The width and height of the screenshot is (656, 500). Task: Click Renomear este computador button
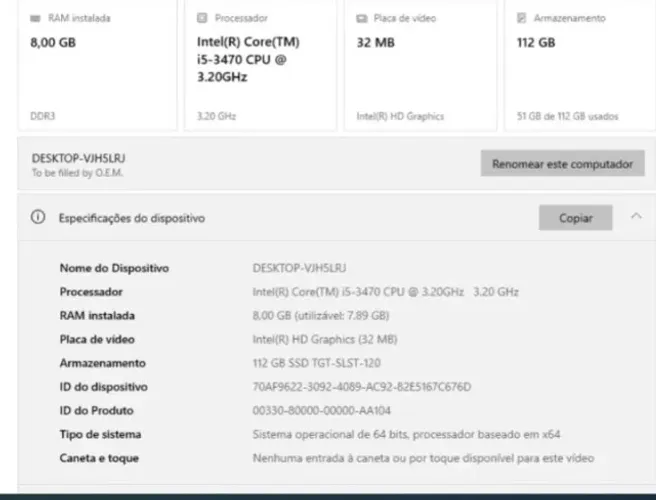click(x=562, y=164)
